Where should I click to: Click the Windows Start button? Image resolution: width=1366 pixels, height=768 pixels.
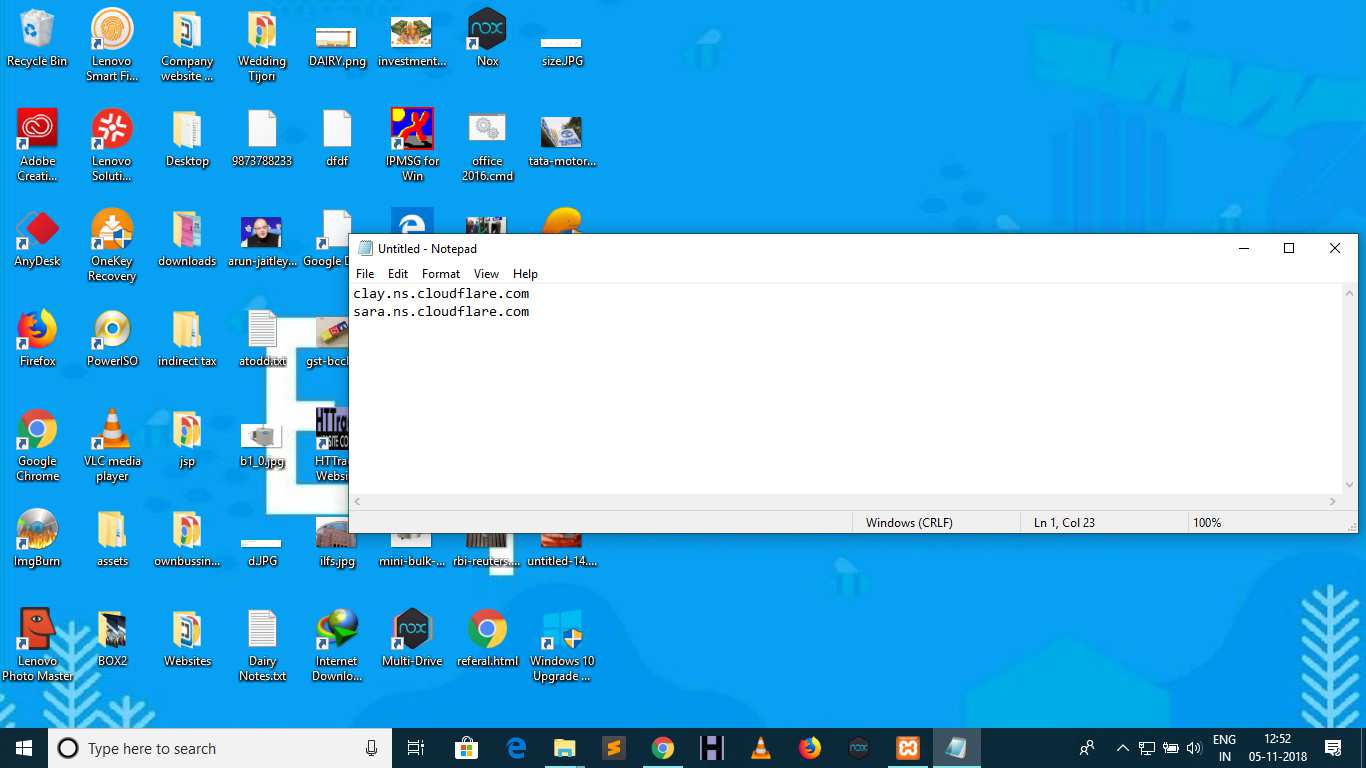coord(24,748)
